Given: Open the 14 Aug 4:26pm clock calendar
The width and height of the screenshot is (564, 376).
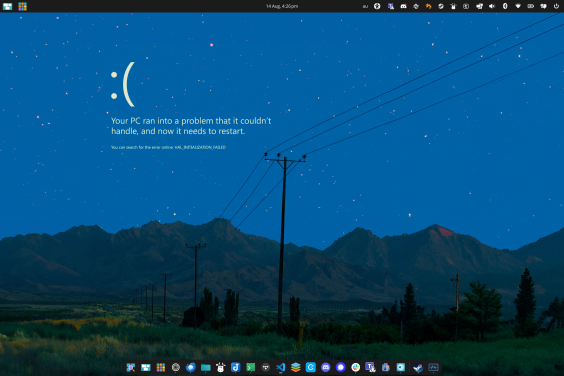Looking at the screenshot, I should (x=282, y=6).
